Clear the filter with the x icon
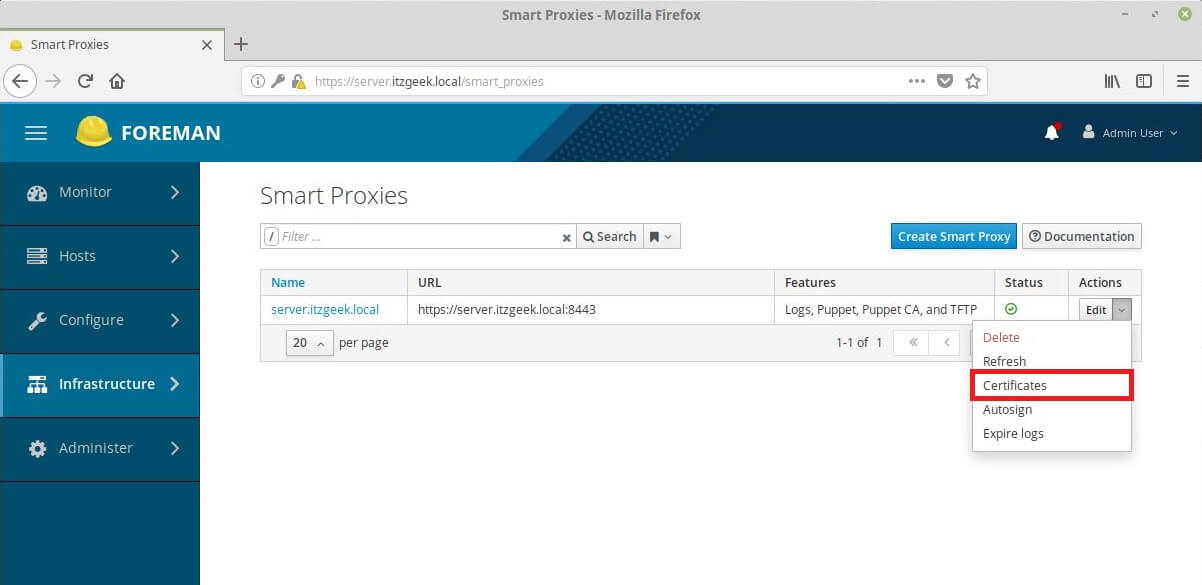Image resolution: width=1202 pixels, height=585 pixels. (x=566, y=237)
